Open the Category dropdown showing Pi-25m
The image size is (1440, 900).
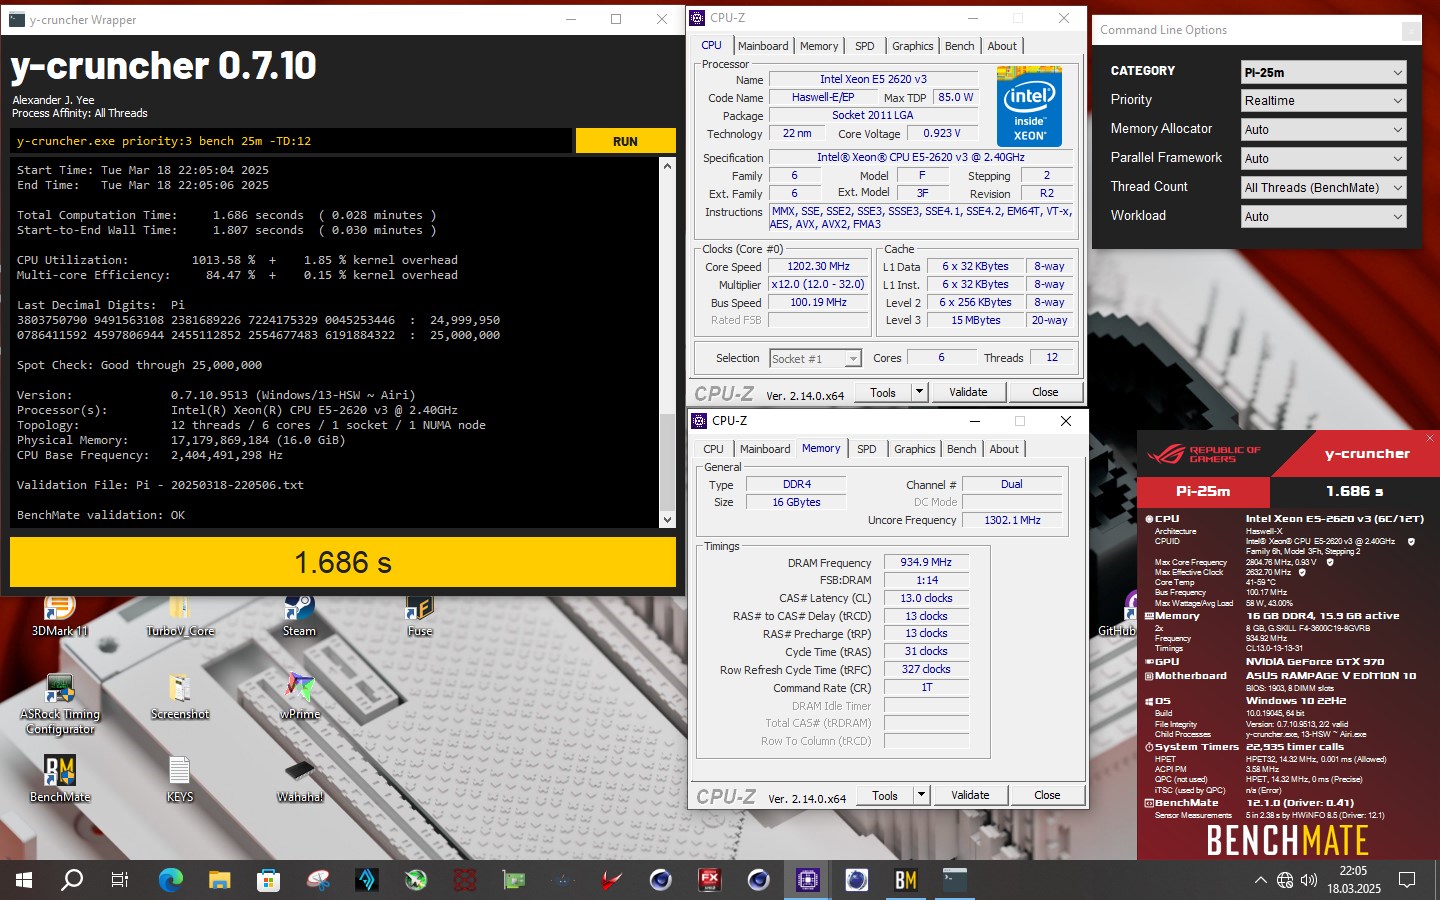tap(1324, 72)
